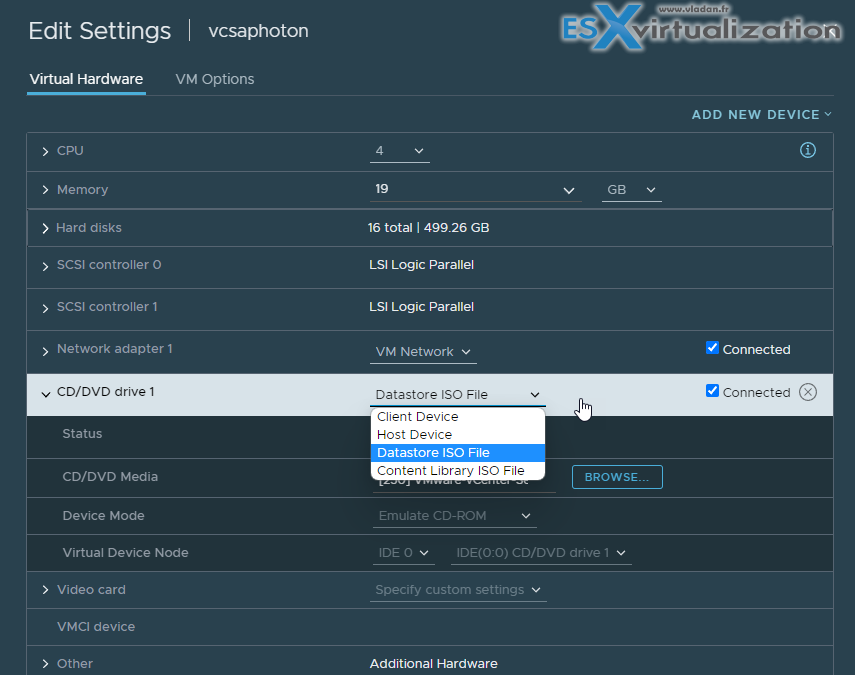Expand SCSI controller 0 row
This screenshot has width=855, height=675.
[45, 266]
